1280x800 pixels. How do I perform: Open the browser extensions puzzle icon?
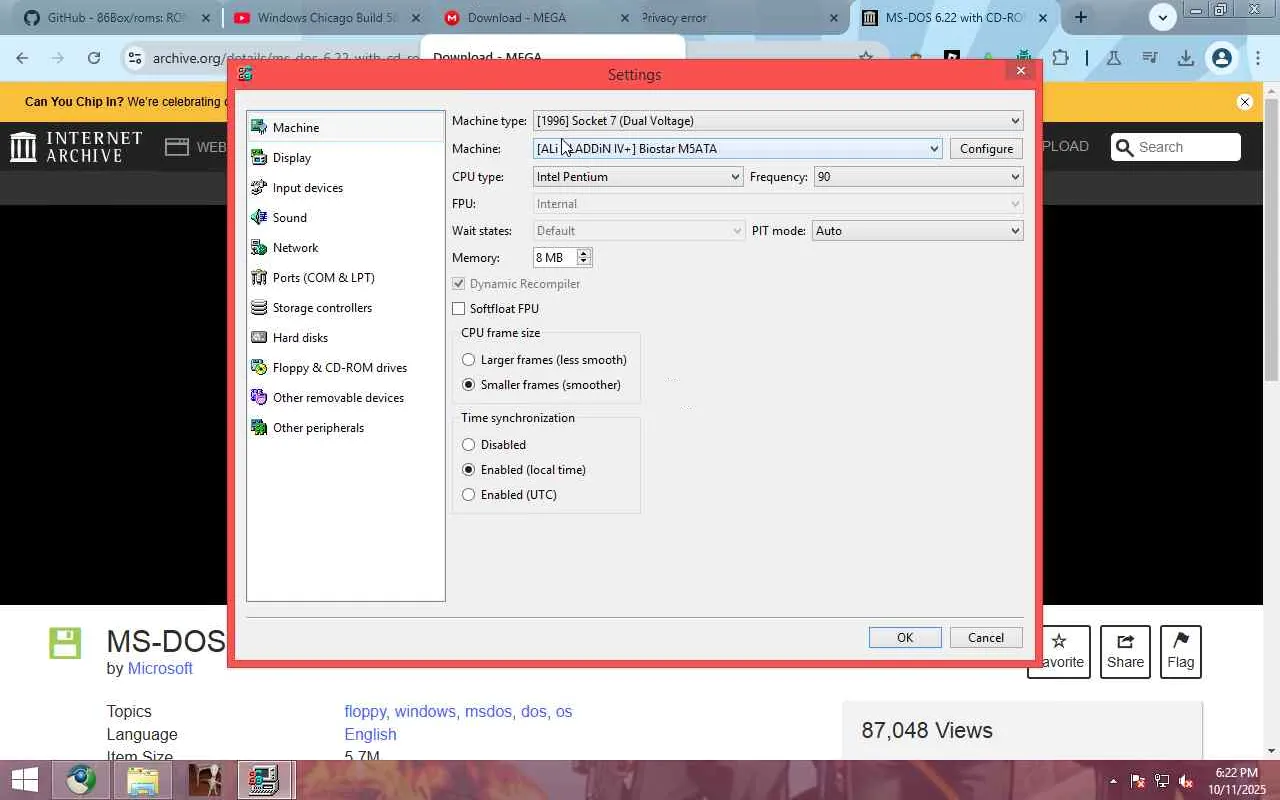click(x=1060, y=58)
